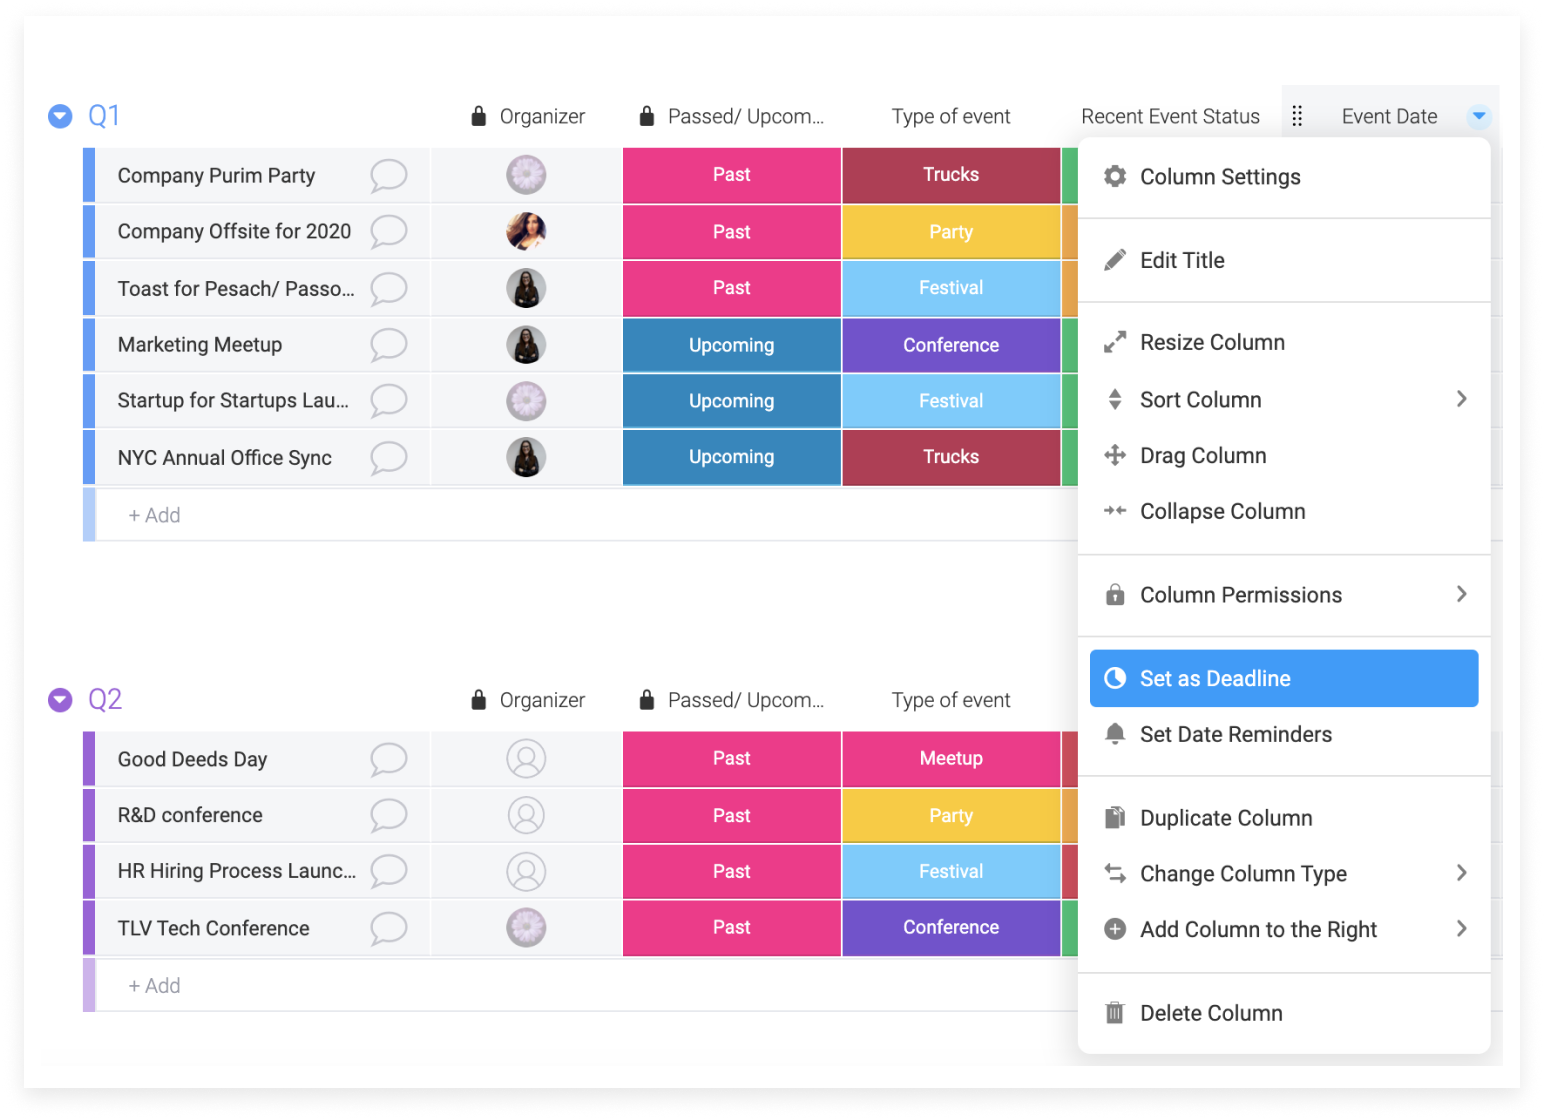The image size is (1544, 1120).
Task: Click the lock on Column Permissions entry
Action: (1114, 594)
